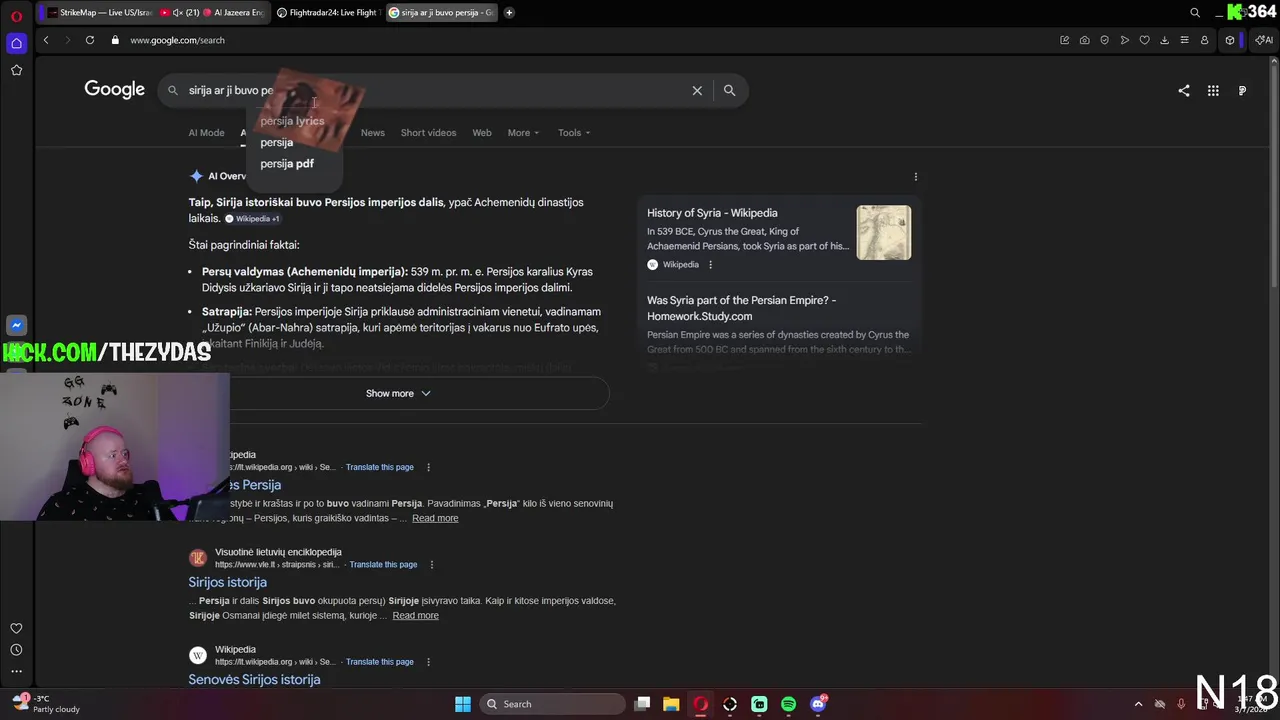Image resolution: width=1280 pixels, height=720 pixels.
Task: Open the Windows Start menu
Action: 463,704
